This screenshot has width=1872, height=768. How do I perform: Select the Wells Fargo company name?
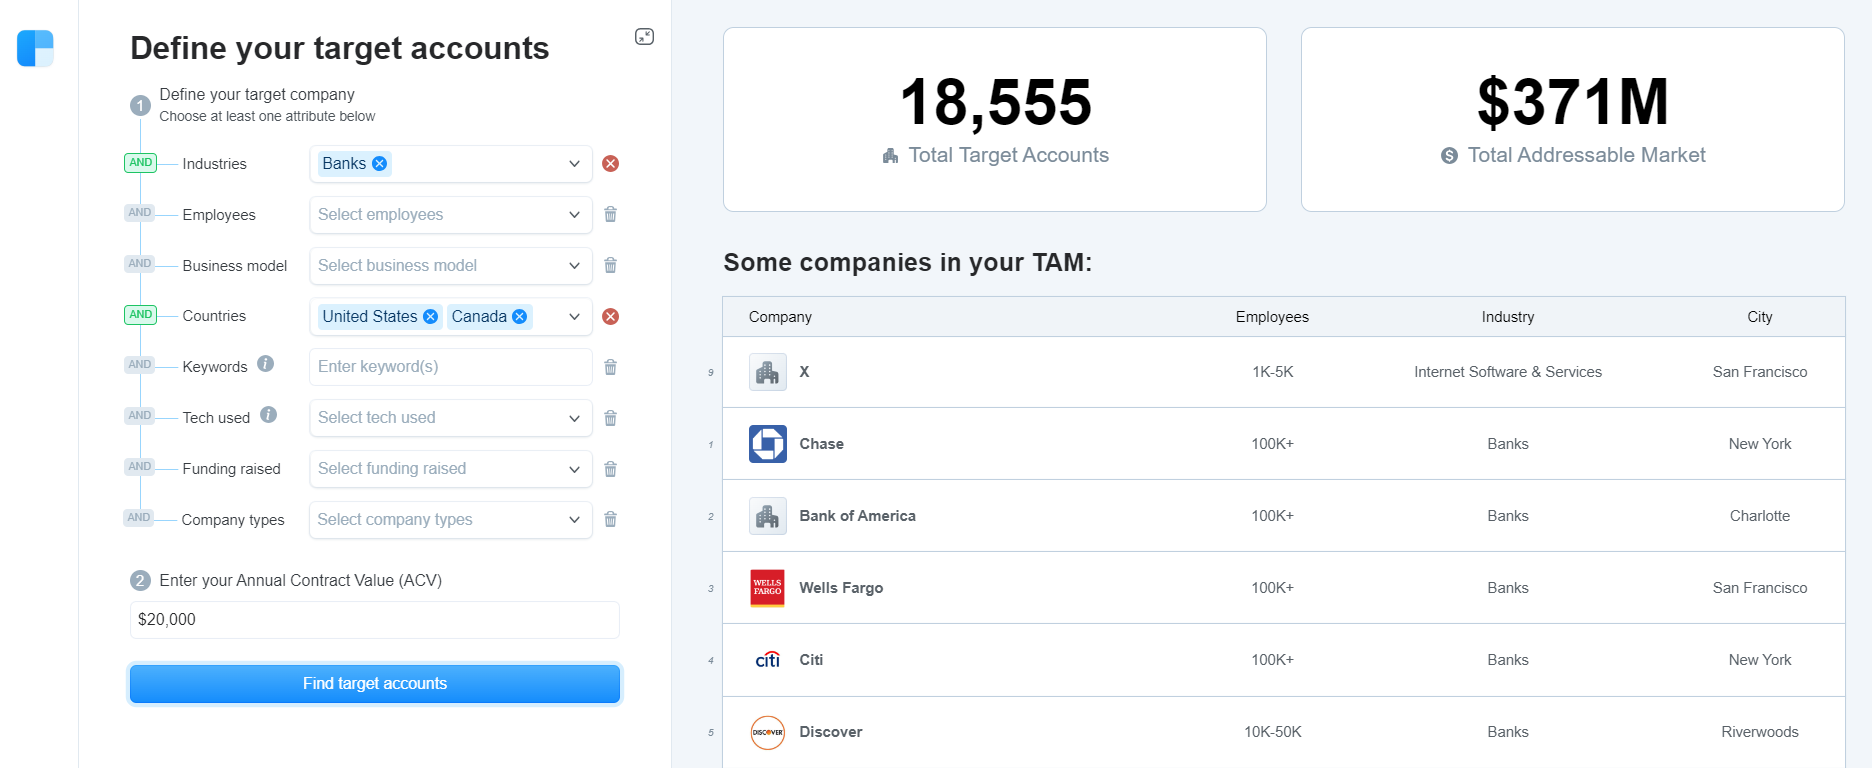pyautogui.click(x=841, y=588)
